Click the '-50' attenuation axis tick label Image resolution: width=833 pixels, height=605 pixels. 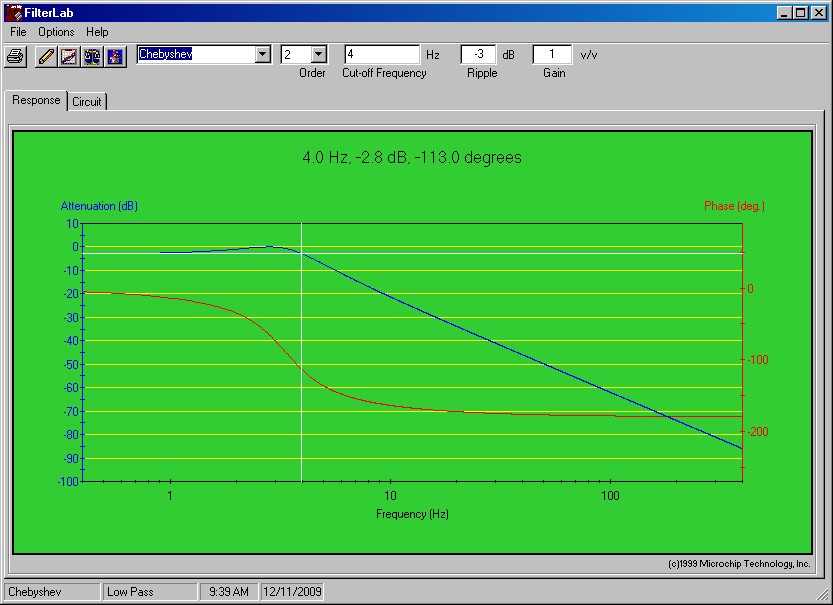71,364
